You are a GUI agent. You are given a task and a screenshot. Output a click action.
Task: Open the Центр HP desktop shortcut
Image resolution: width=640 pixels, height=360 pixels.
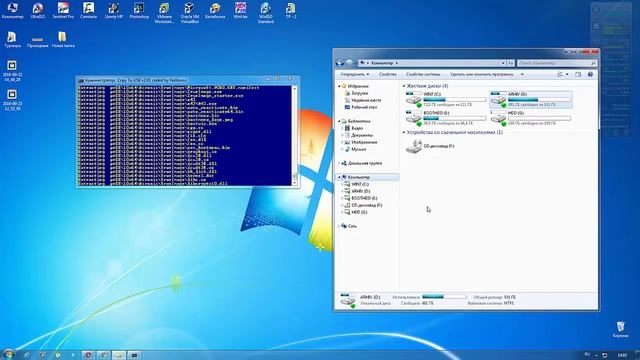coord(113,10)
